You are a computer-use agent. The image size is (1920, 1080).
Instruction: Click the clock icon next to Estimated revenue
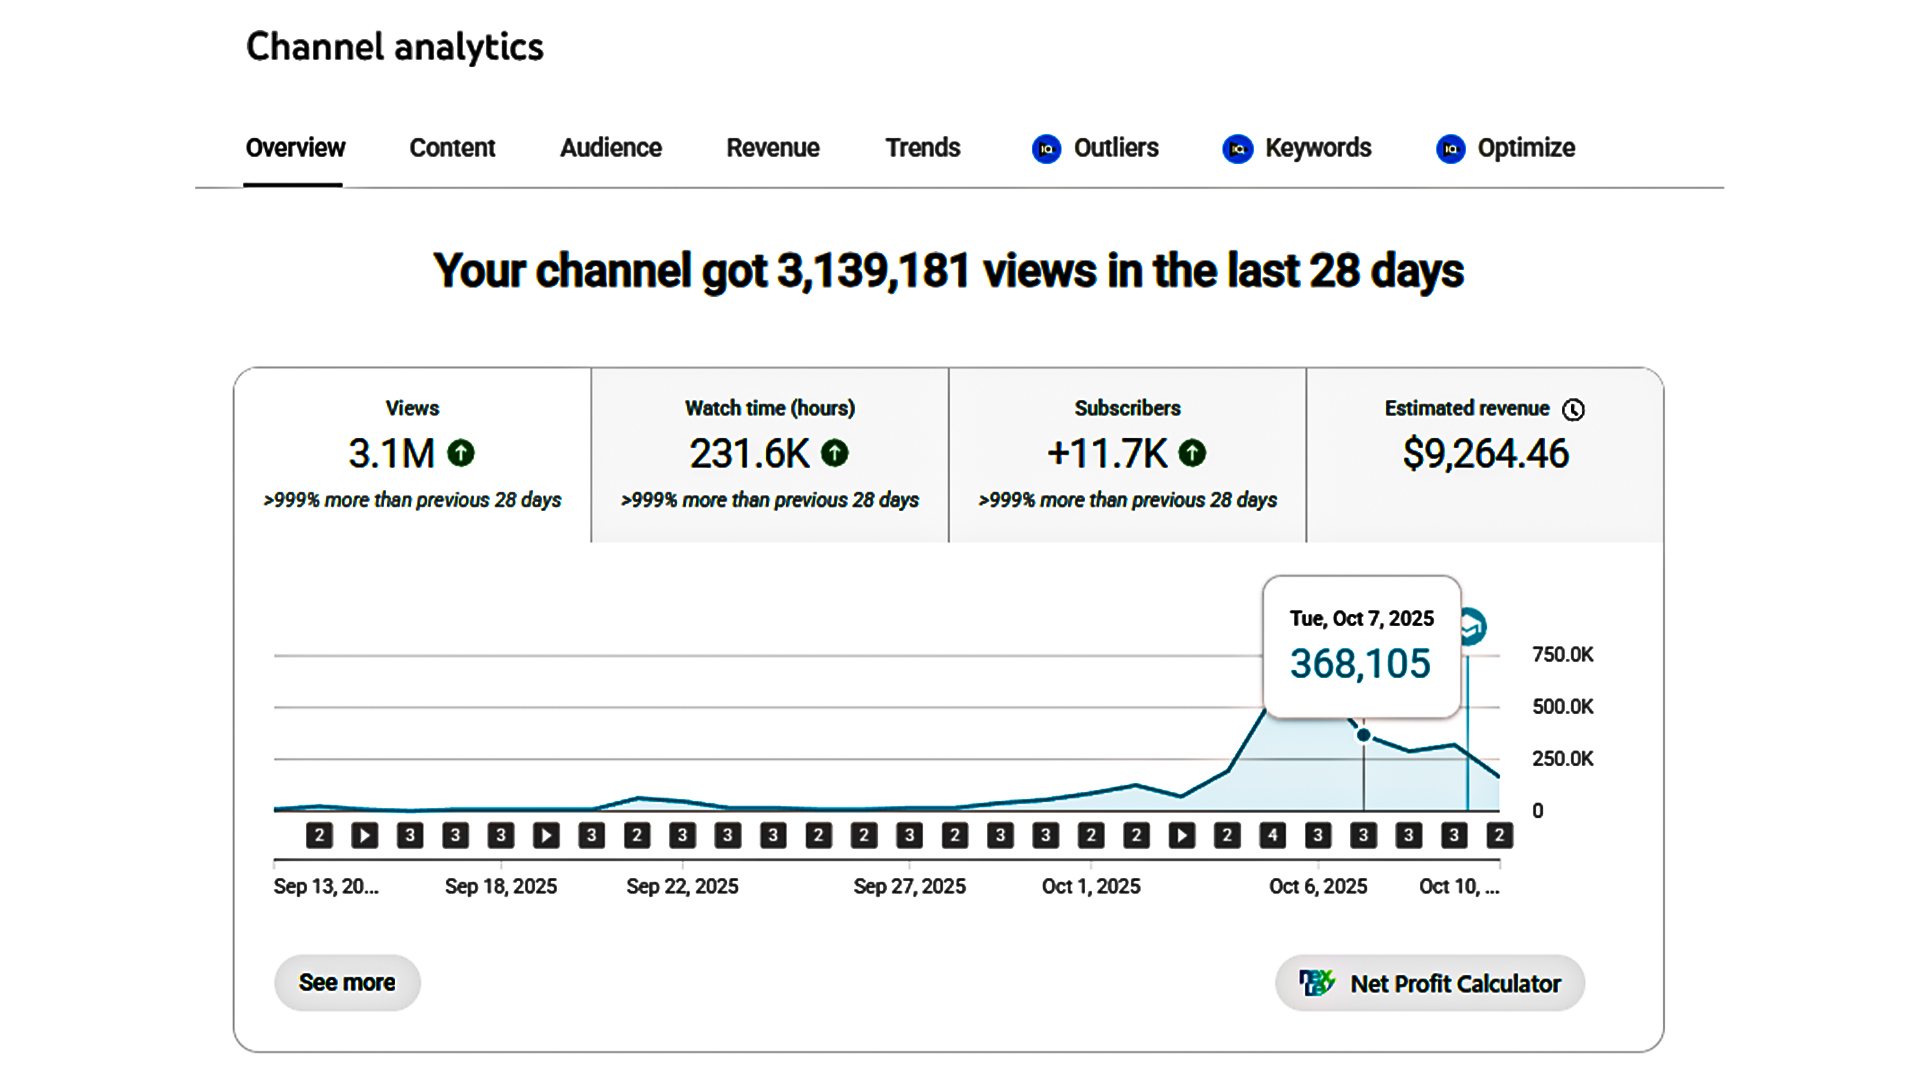click(x=1573, y=410)
